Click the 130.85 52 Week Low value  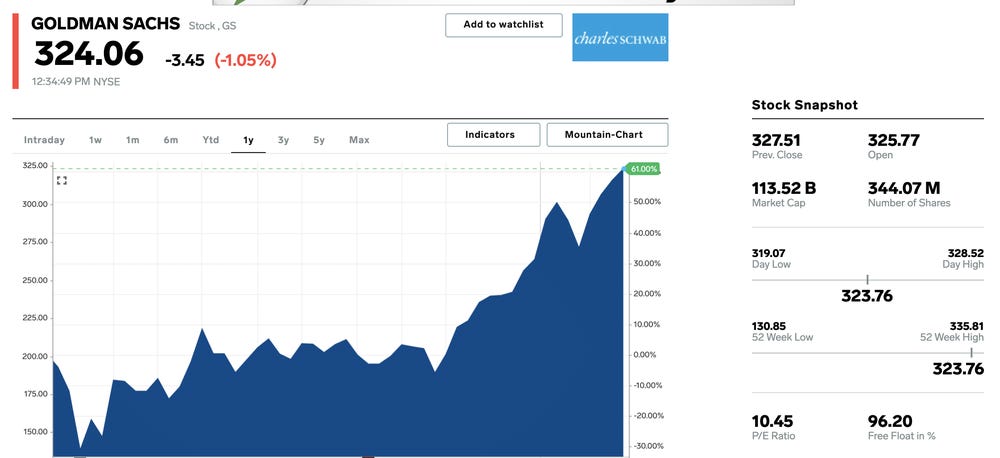click(768, 326)
